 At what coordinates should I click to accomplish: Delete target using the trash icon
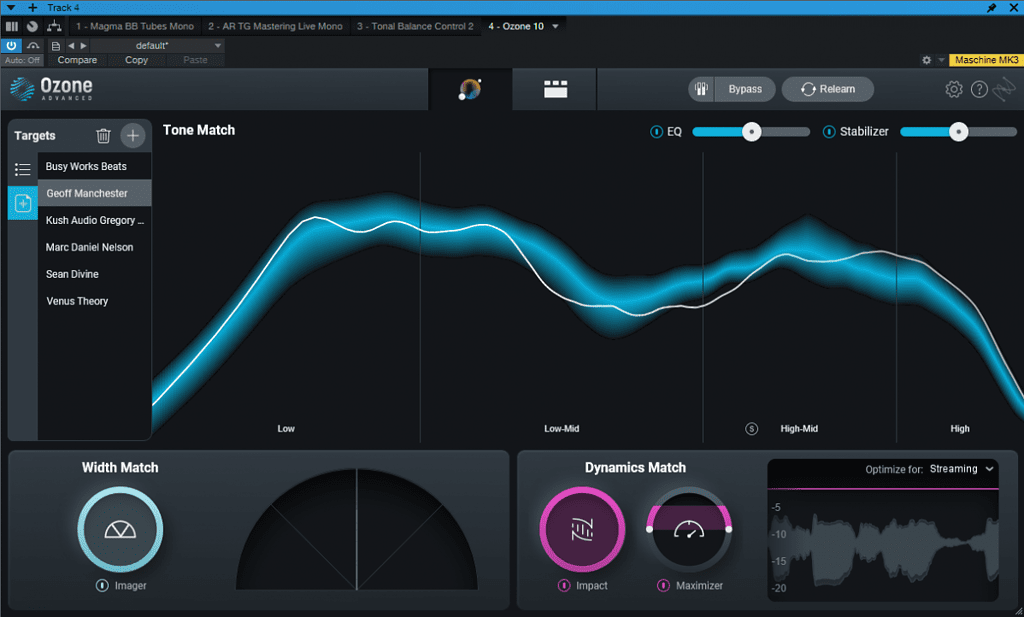click(x=103, y=136)
